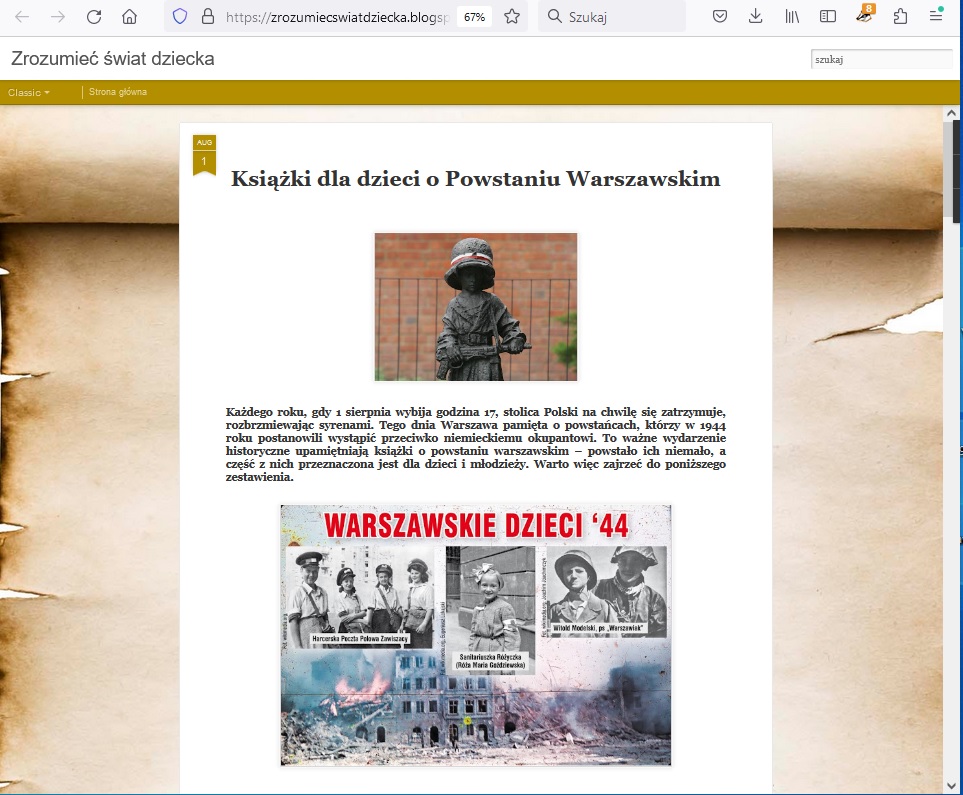Focus the Szukaj browser search field
This screenshot has height=795, width=963.
[612, 17]
